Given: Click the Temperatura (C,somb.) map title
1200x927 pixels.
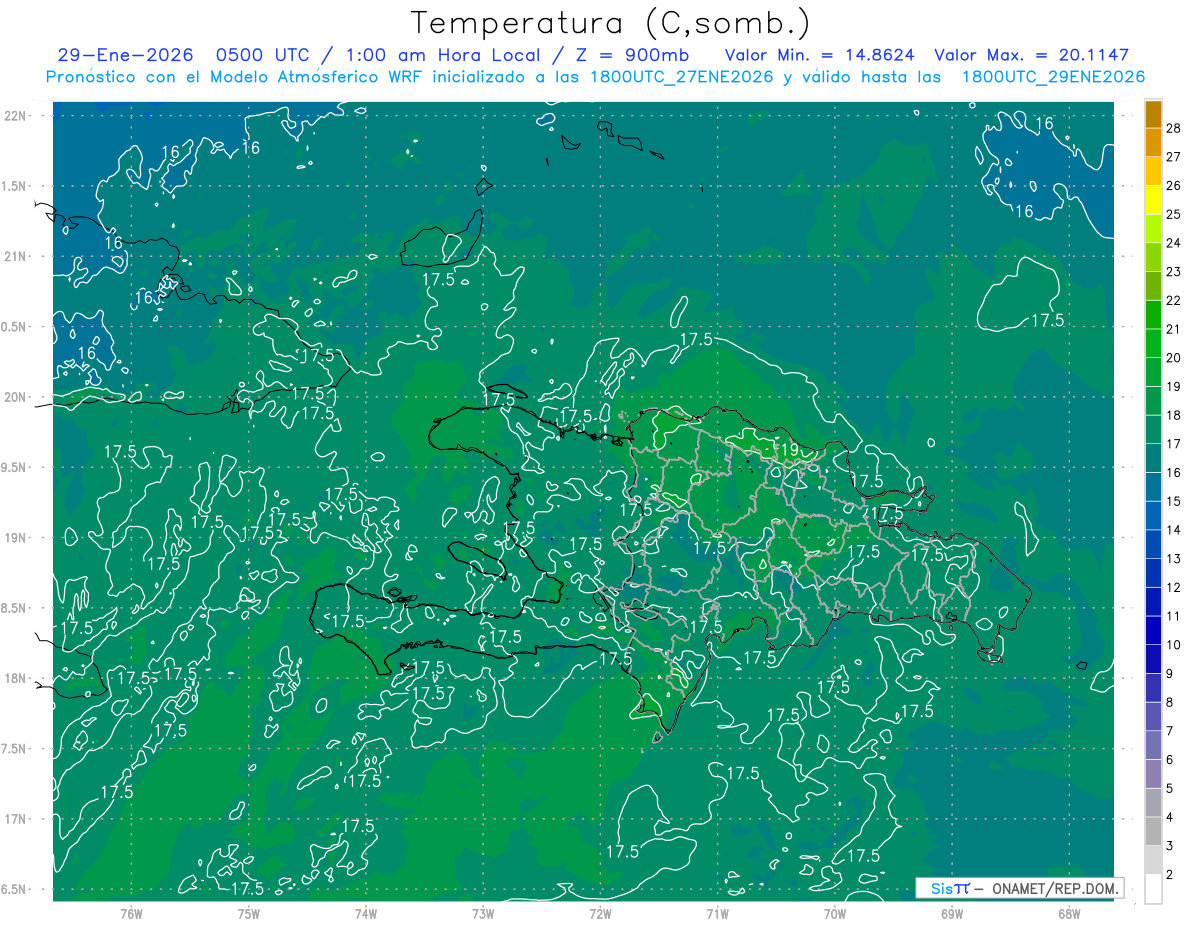Looking at the screenshot, I should click(x=611, y=23).
